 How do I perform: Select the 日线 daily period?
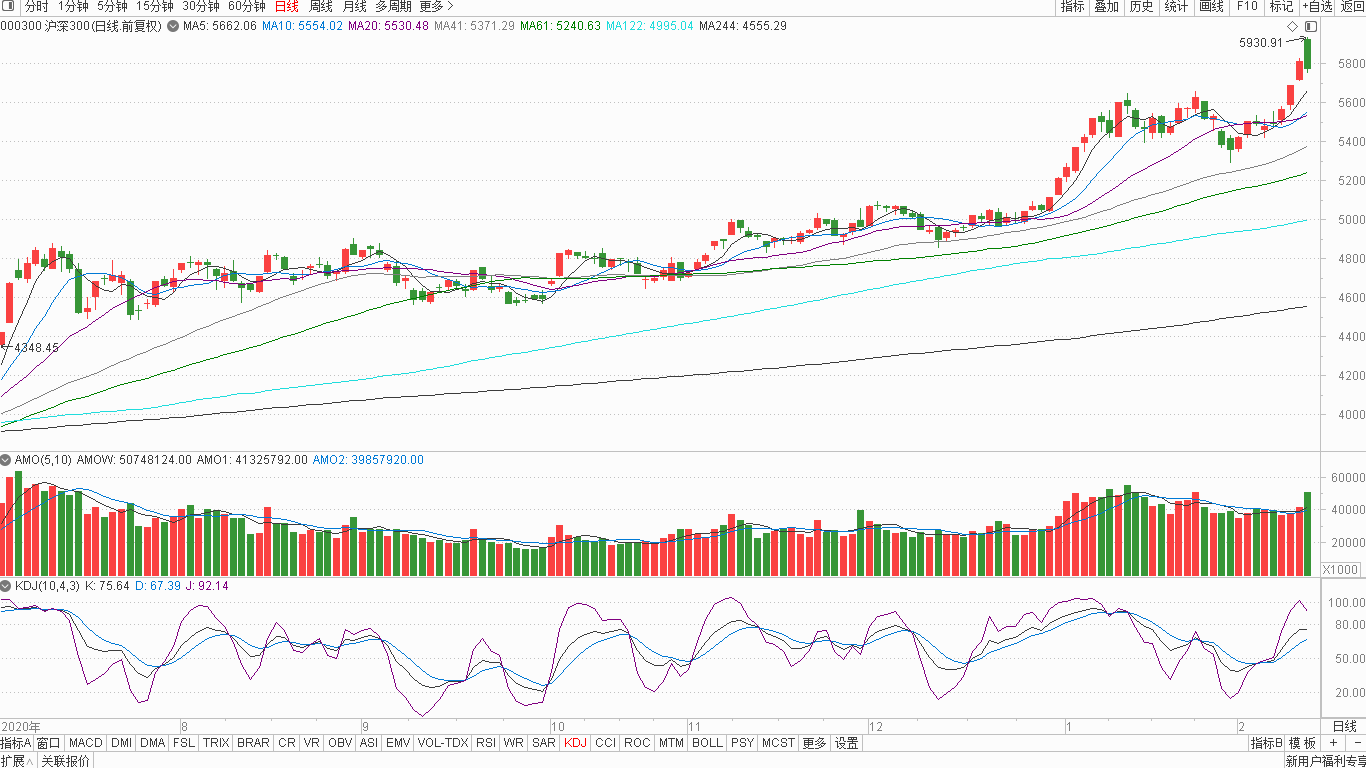coord(286,6)
